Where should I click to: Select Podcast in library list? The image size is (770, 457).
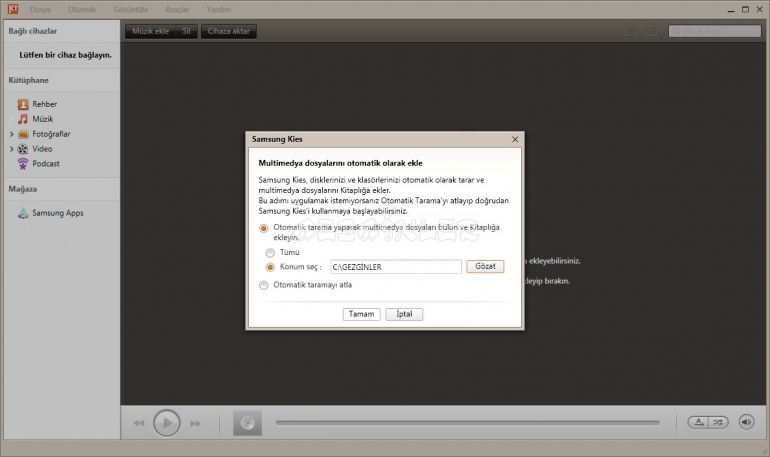(46, 164)
